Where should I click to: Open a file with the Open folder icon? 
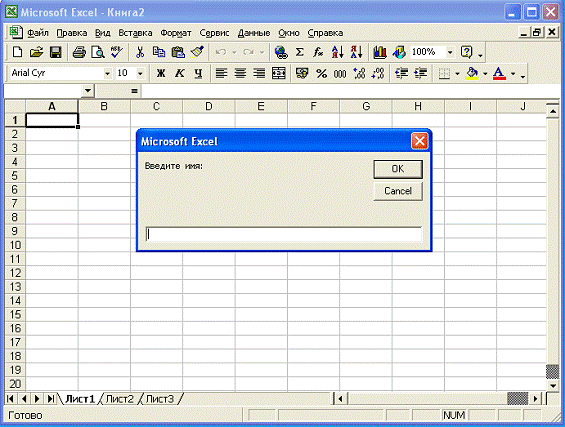36,52
